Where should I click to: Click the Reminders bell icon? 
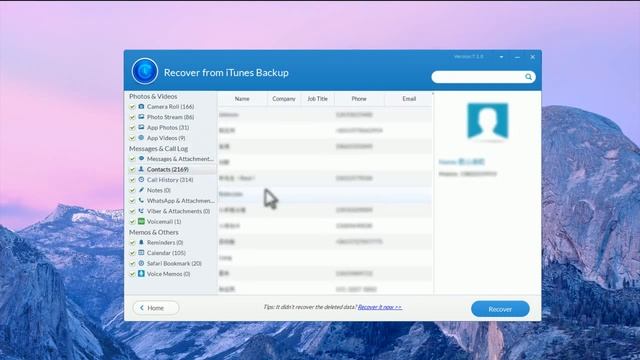[141, 242]
